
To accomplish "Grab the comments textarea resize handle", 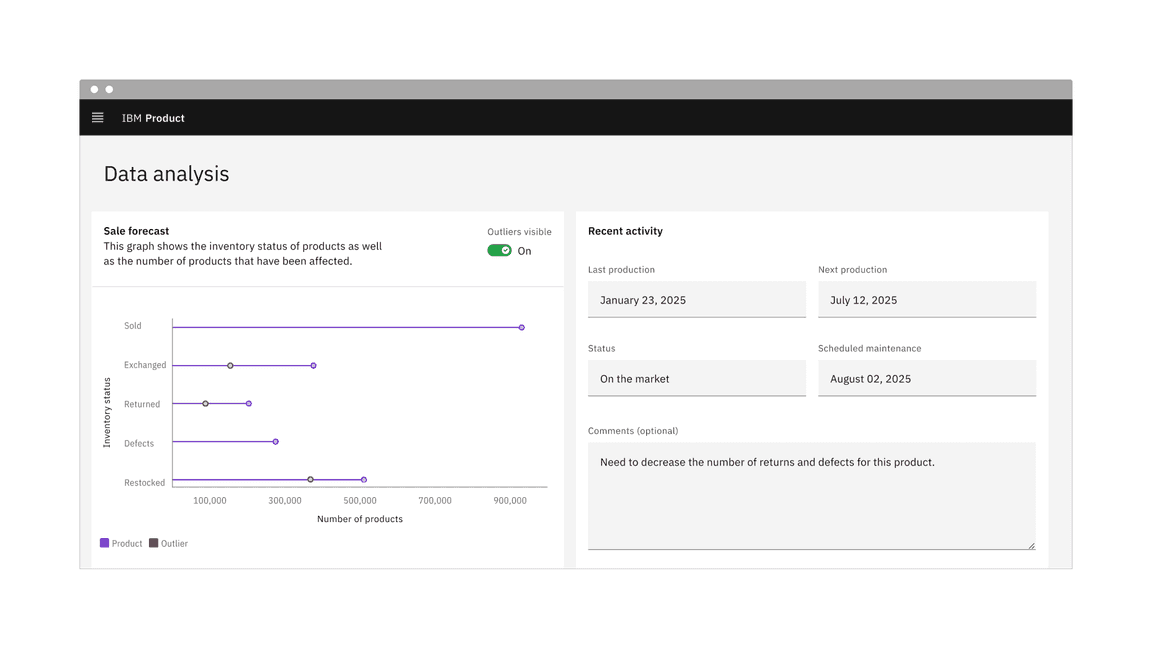I will 1031,545.
